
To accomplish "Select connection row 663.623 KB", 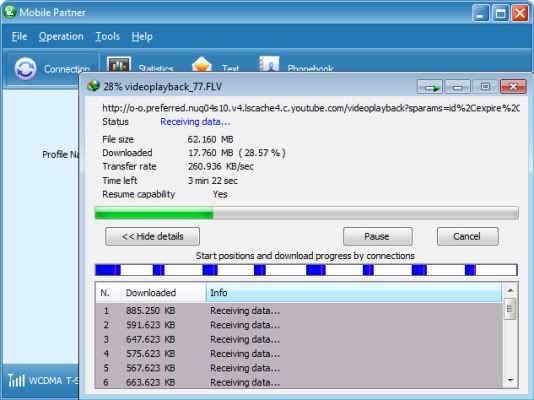I will pyautogui.click(x=299, y=382).
